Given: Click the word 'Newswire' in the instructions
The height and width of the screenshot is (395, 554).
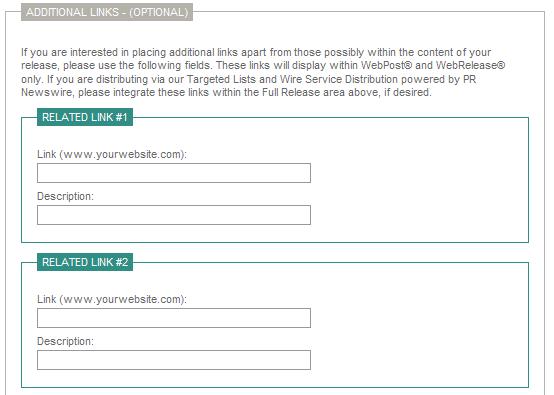Looking at the screenshot, I should [48, 92].
